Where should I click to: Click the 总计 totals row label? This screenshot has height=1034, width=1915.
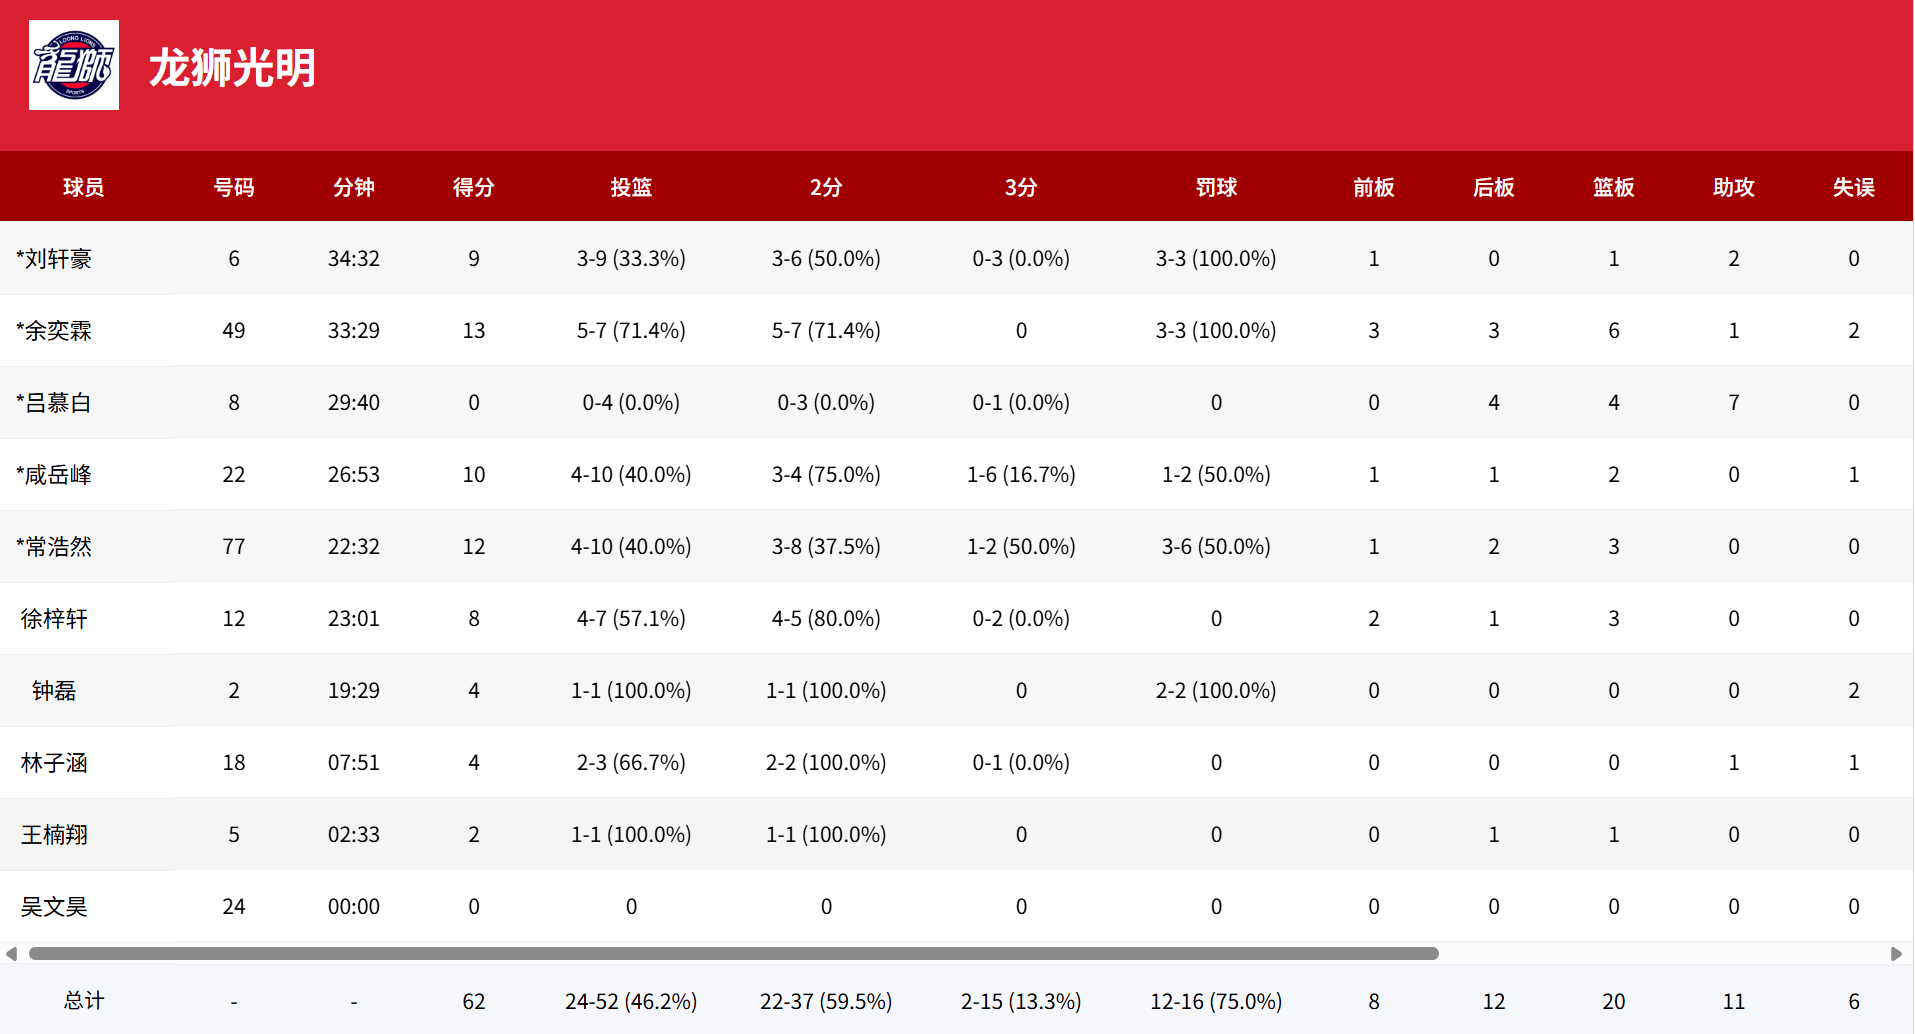coord(84,1001)
